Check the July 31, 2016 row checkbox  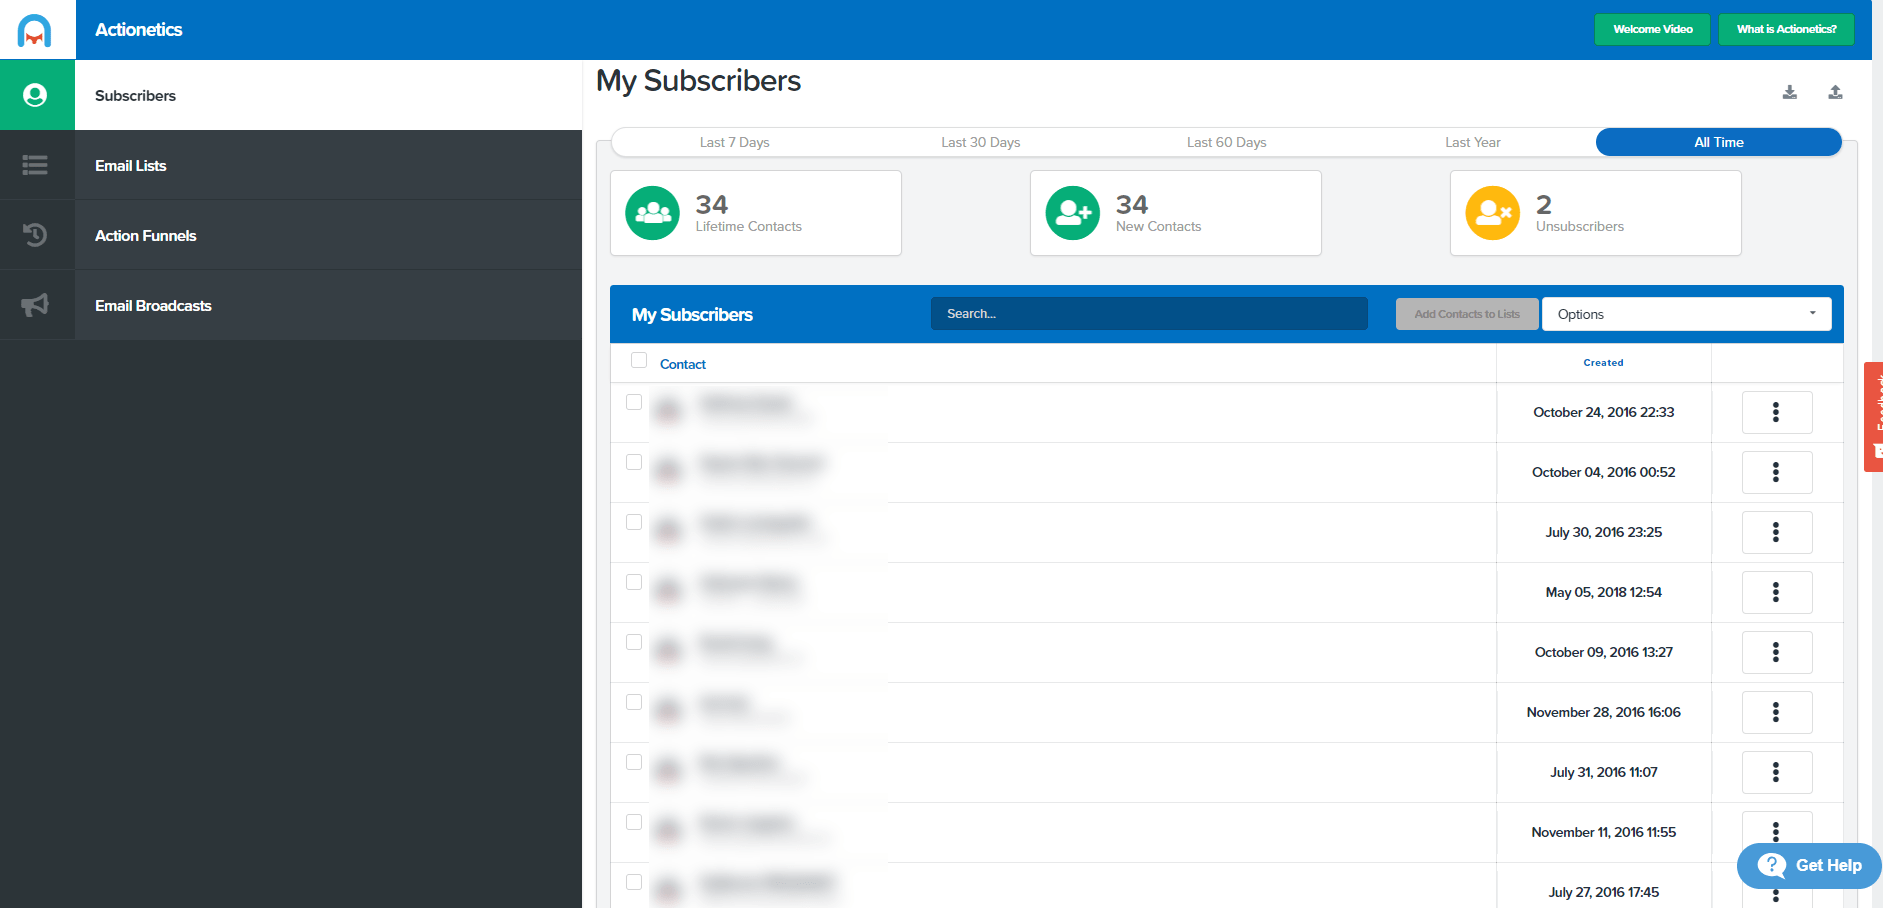tap(634, 762)
